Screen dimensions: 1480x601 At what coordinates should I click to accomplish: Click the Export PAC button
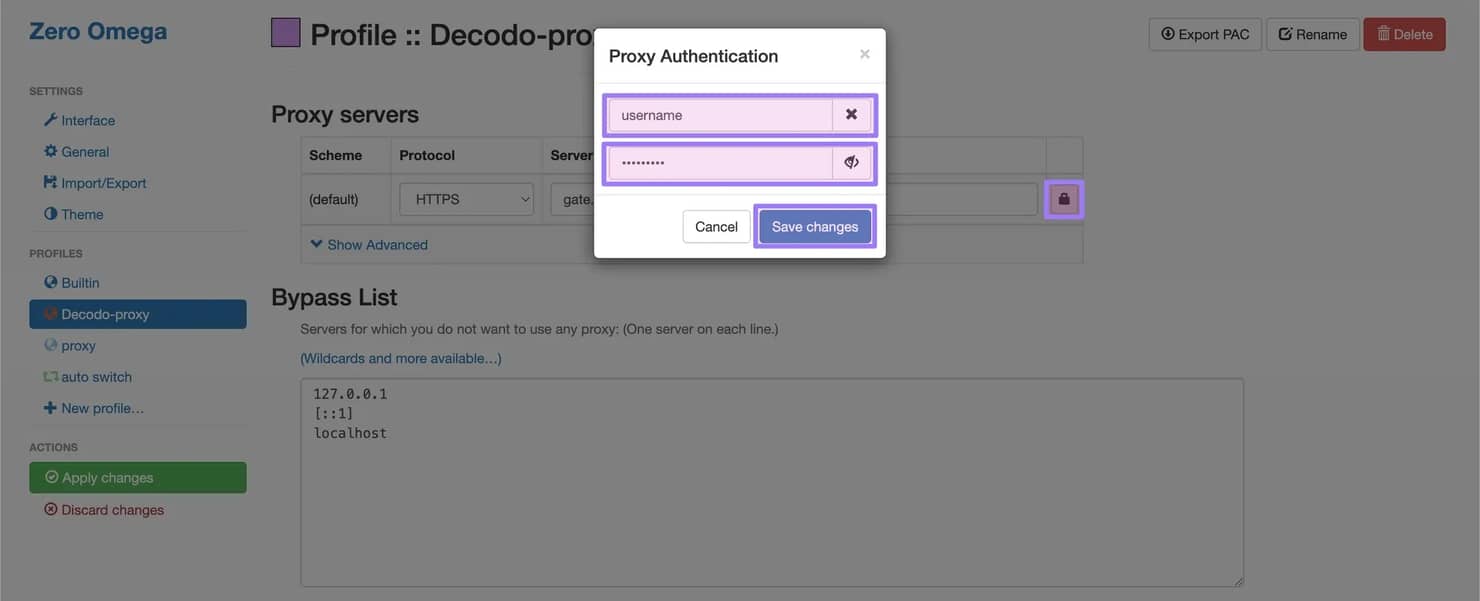(x=1205, y=34)
